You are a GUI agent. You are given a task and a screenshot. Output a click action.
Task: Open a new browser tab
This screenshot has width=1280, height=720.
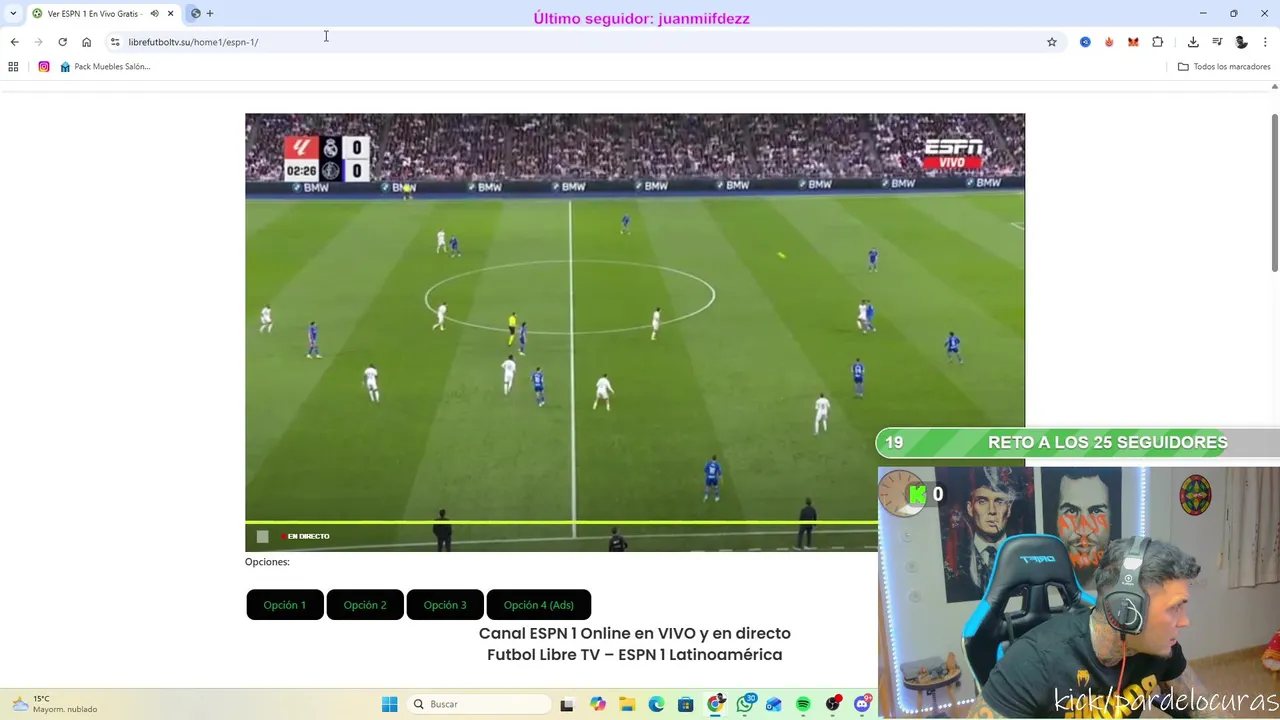(x=209, y=14)
